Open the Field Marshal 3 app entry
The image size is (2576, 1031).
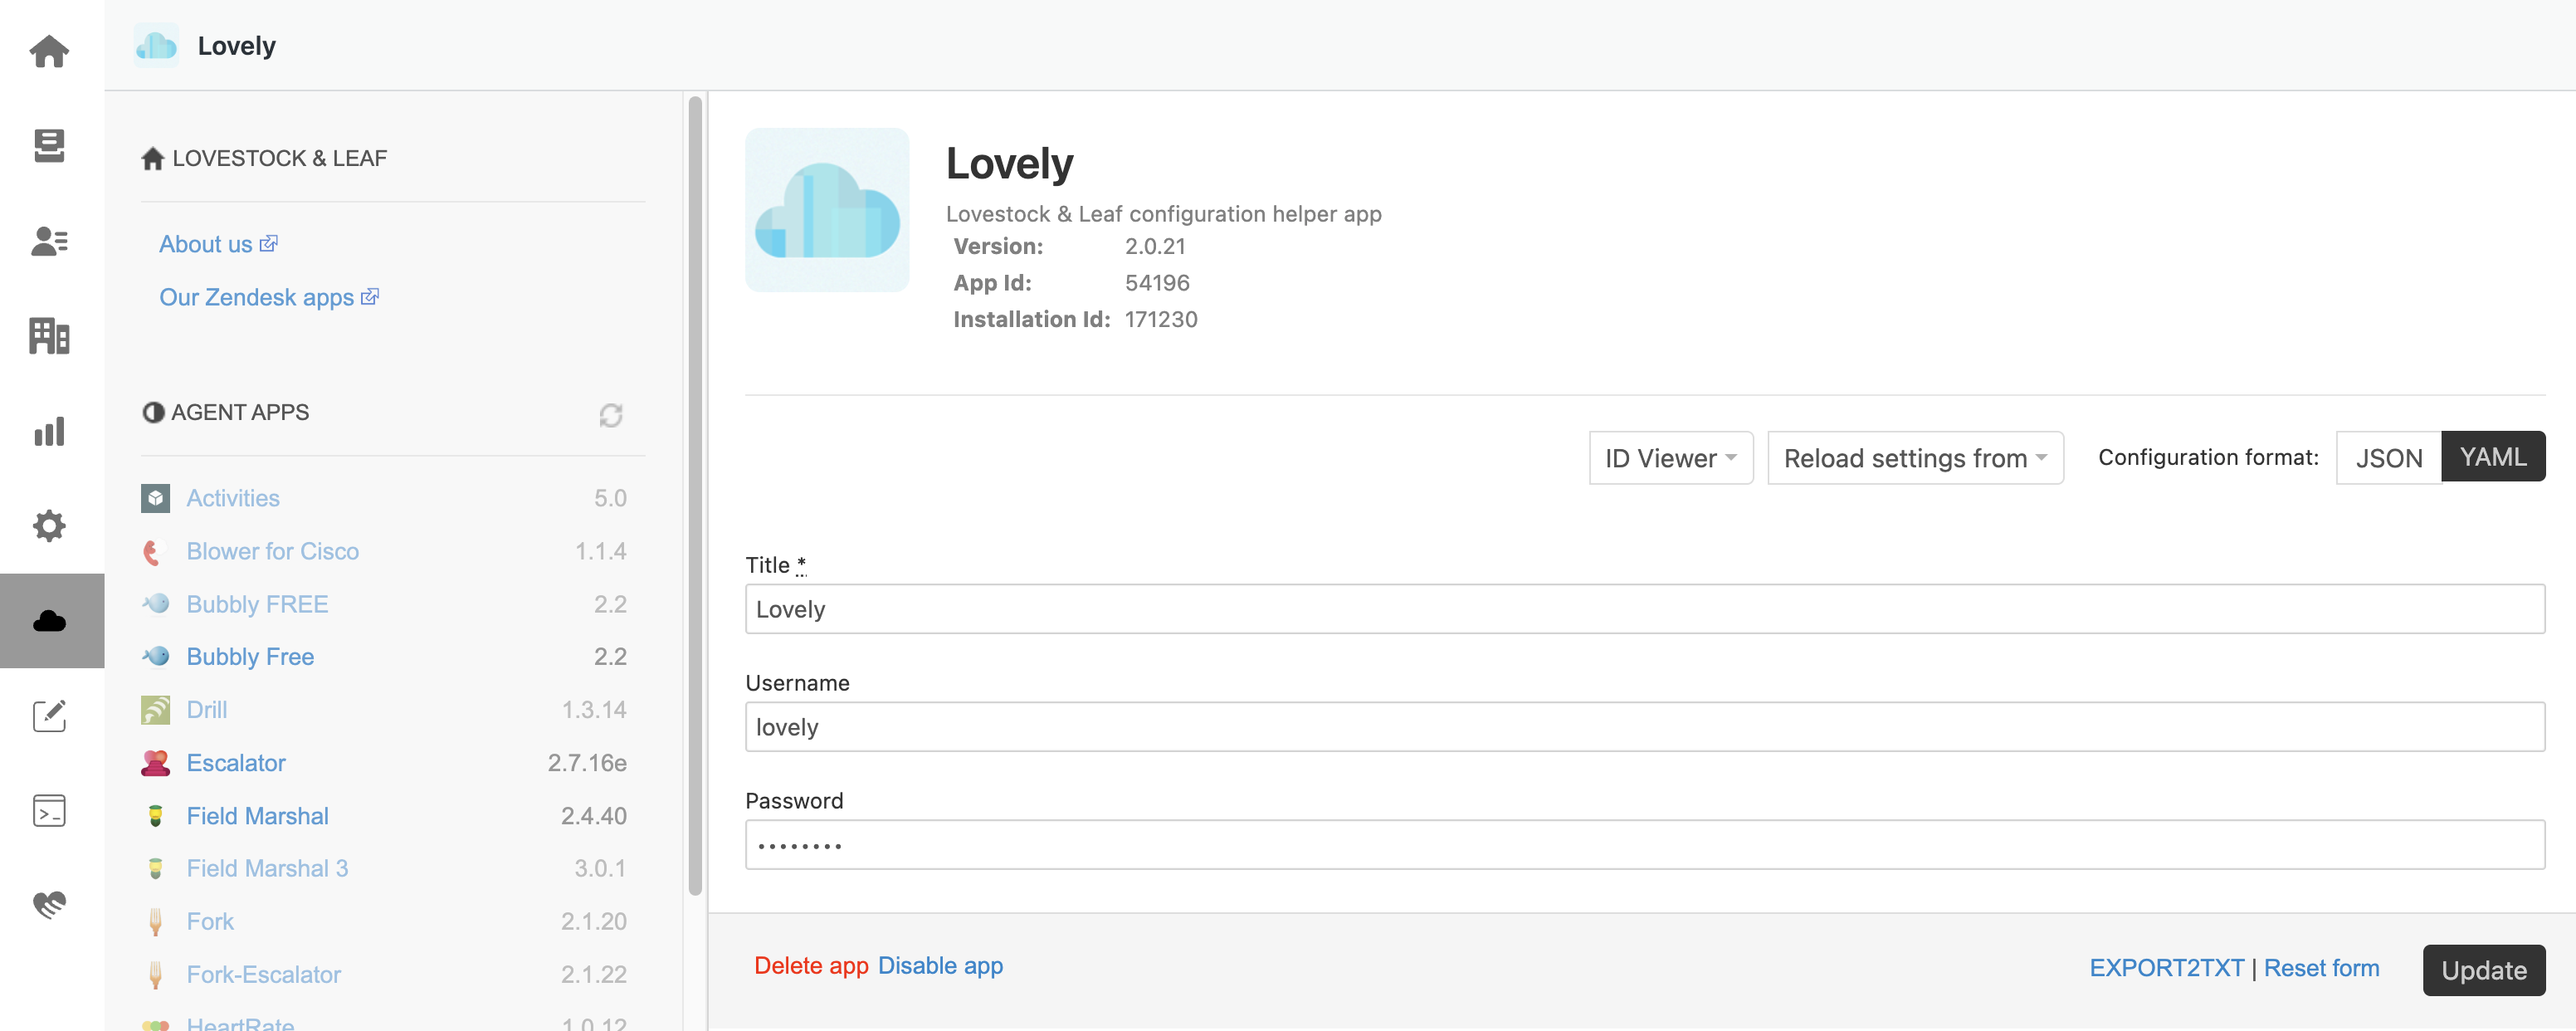267,868
